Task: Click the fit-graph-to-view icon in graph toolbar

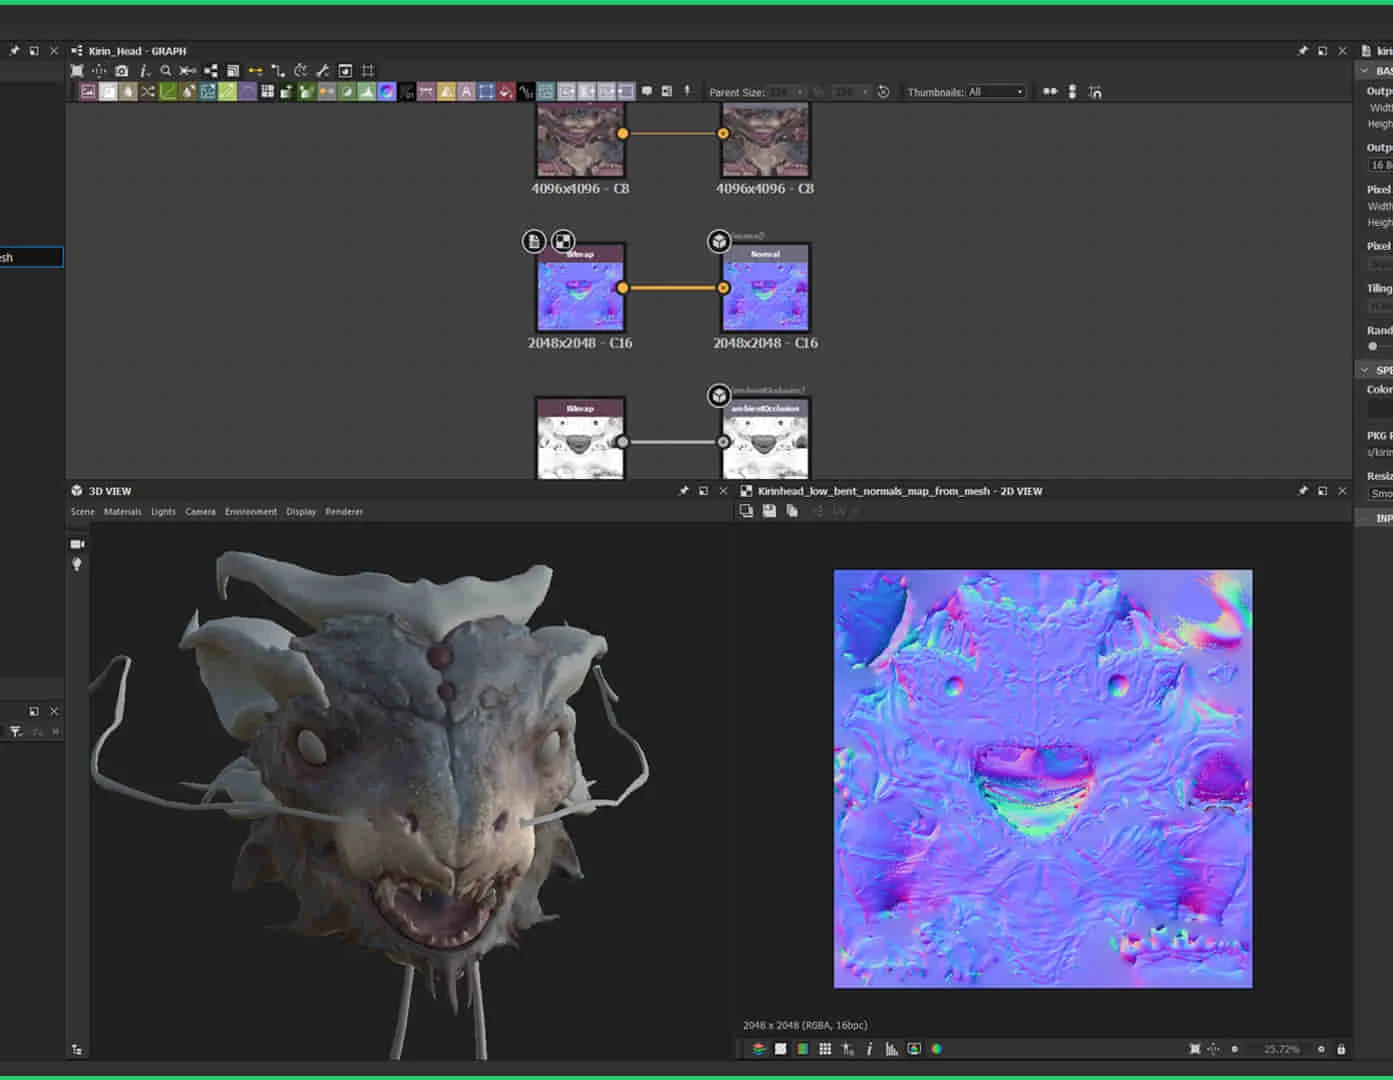Action: click(x=77, y=71)
